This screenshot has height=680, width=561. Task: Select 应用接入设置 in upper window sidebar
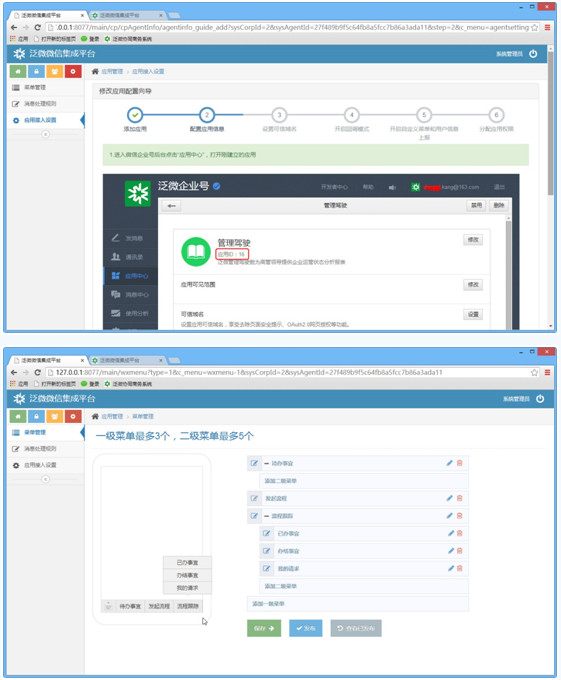(46, 120)
